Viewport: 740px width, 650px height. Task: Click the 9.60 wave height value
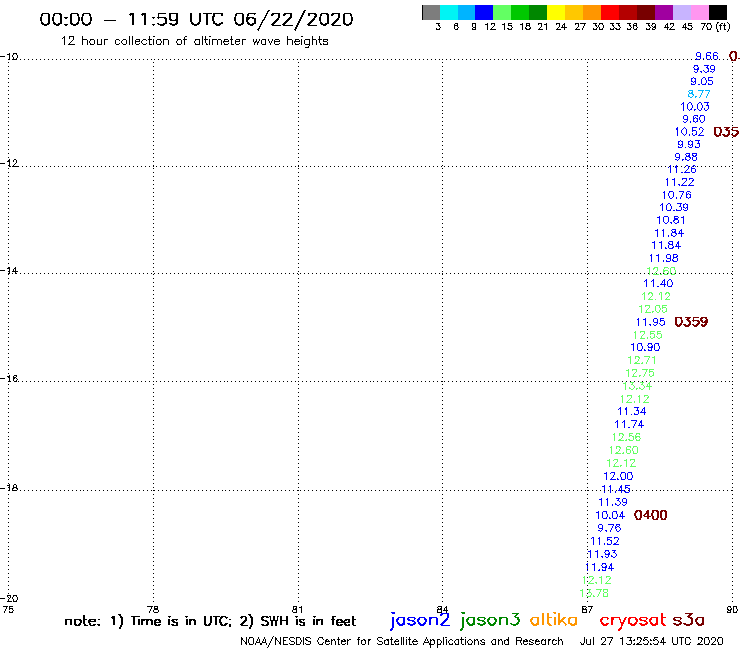point(694,119)
